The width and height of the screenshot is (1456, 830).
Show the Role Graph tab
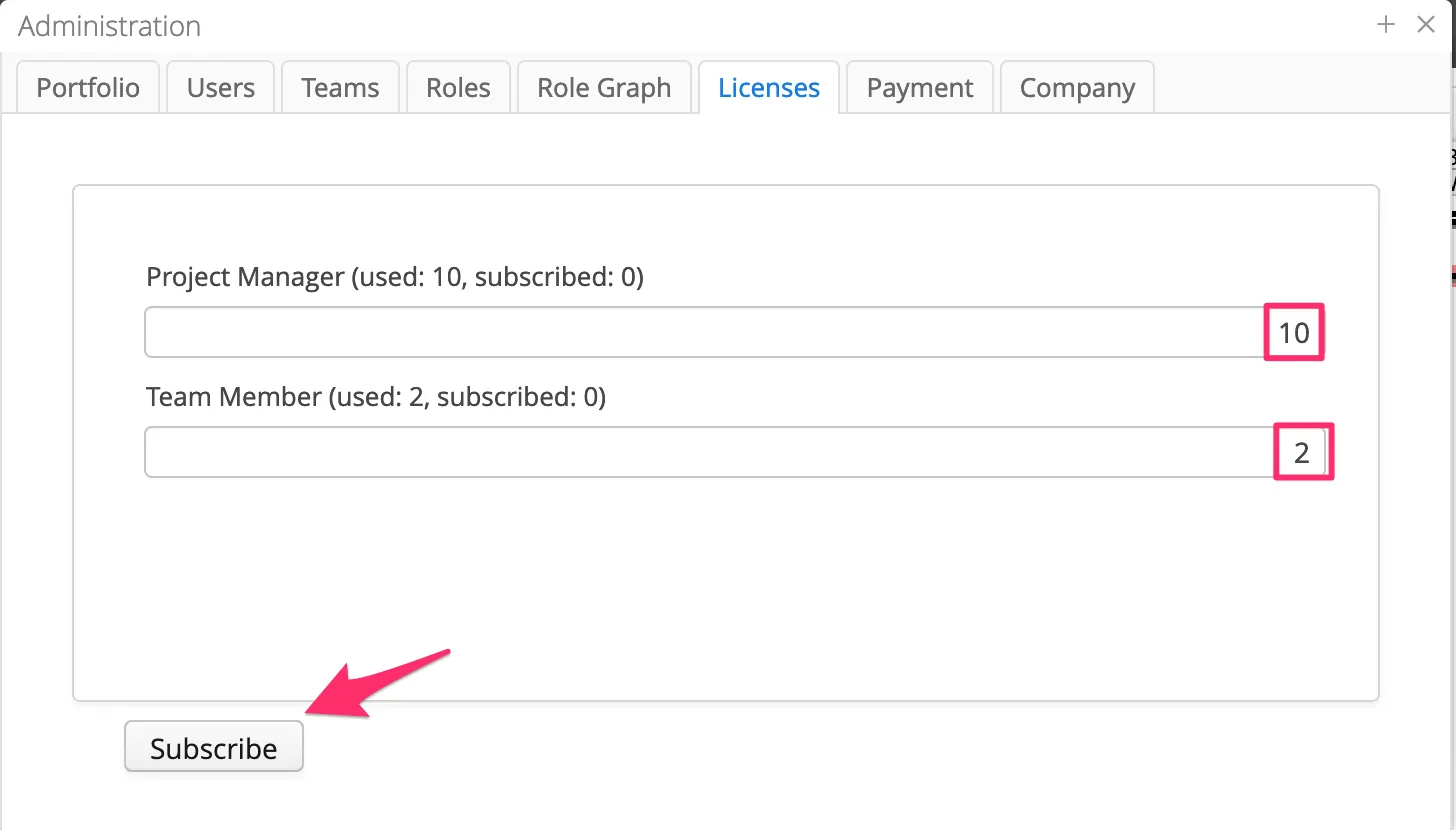click(x=604, y=88)
